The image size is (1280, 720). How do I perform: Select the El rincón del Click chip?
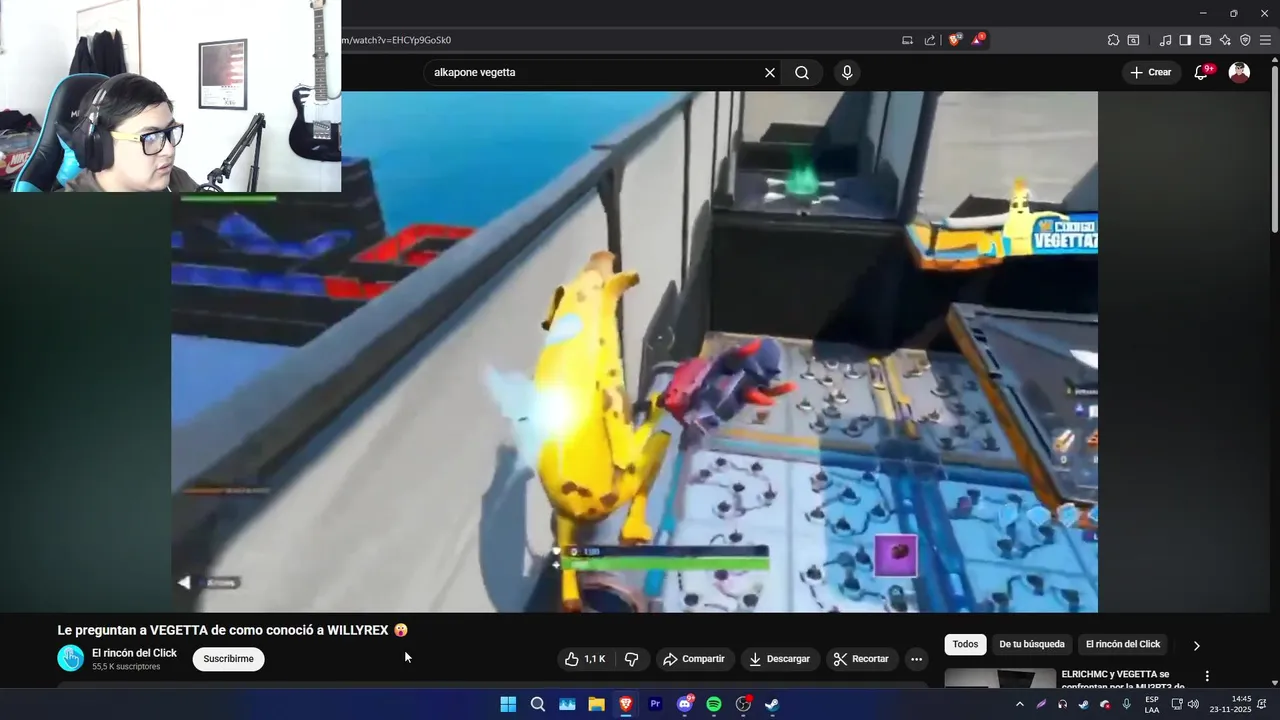(1123, 644)
